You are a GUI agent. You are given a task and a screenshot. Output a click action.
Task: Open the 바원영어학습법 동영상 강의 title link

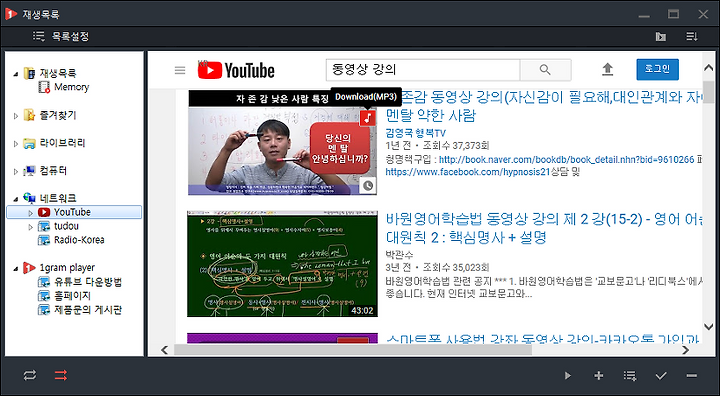click(x=543, y=228)
